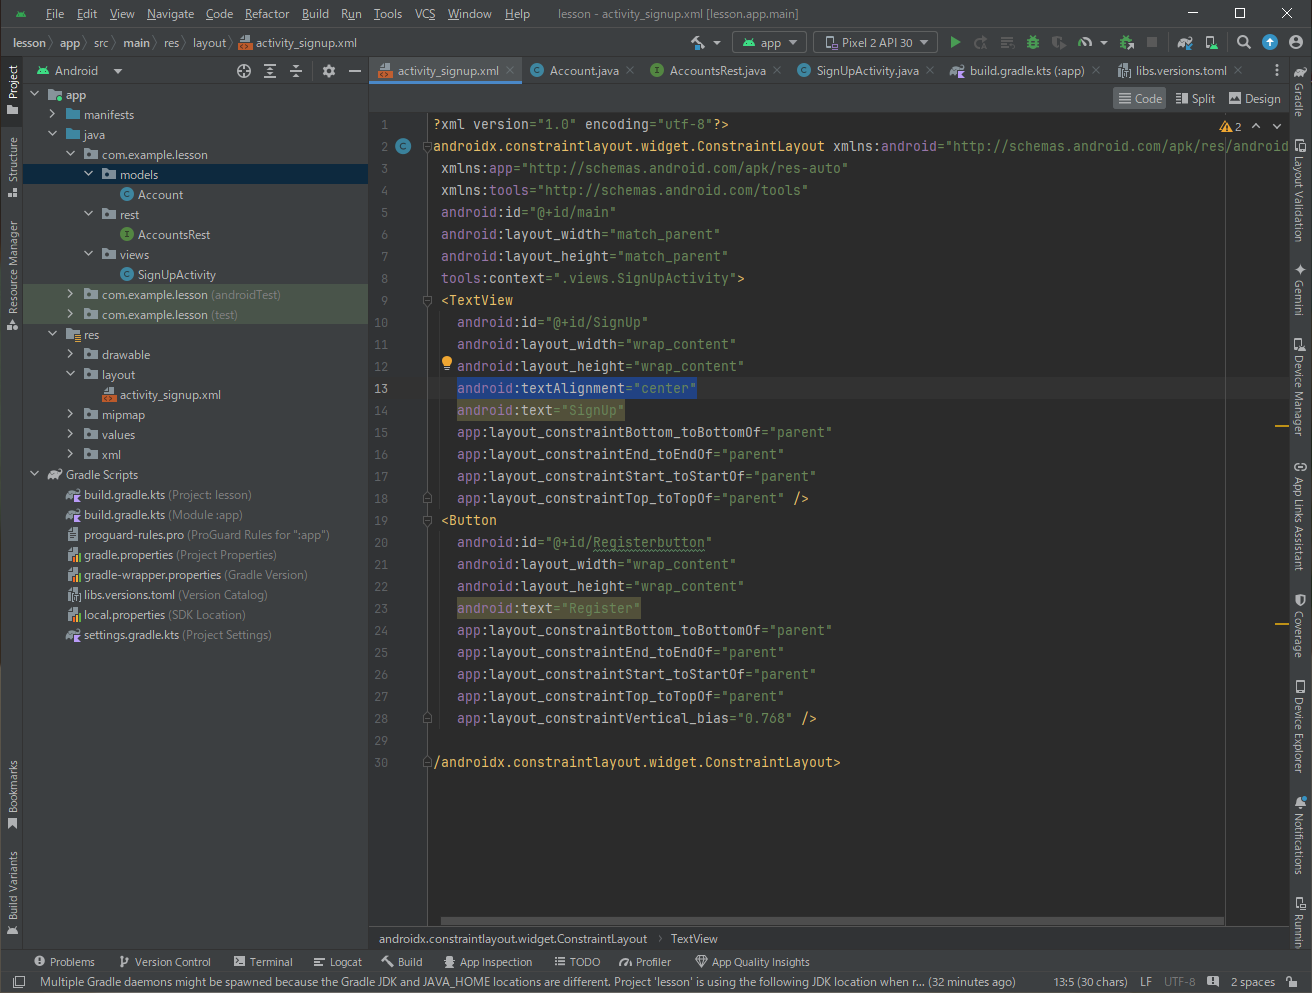Image resolution: width=1312 pixels, height=993 pixels.
Task: Expand the mipmap folder
Action: click(70, 414)
